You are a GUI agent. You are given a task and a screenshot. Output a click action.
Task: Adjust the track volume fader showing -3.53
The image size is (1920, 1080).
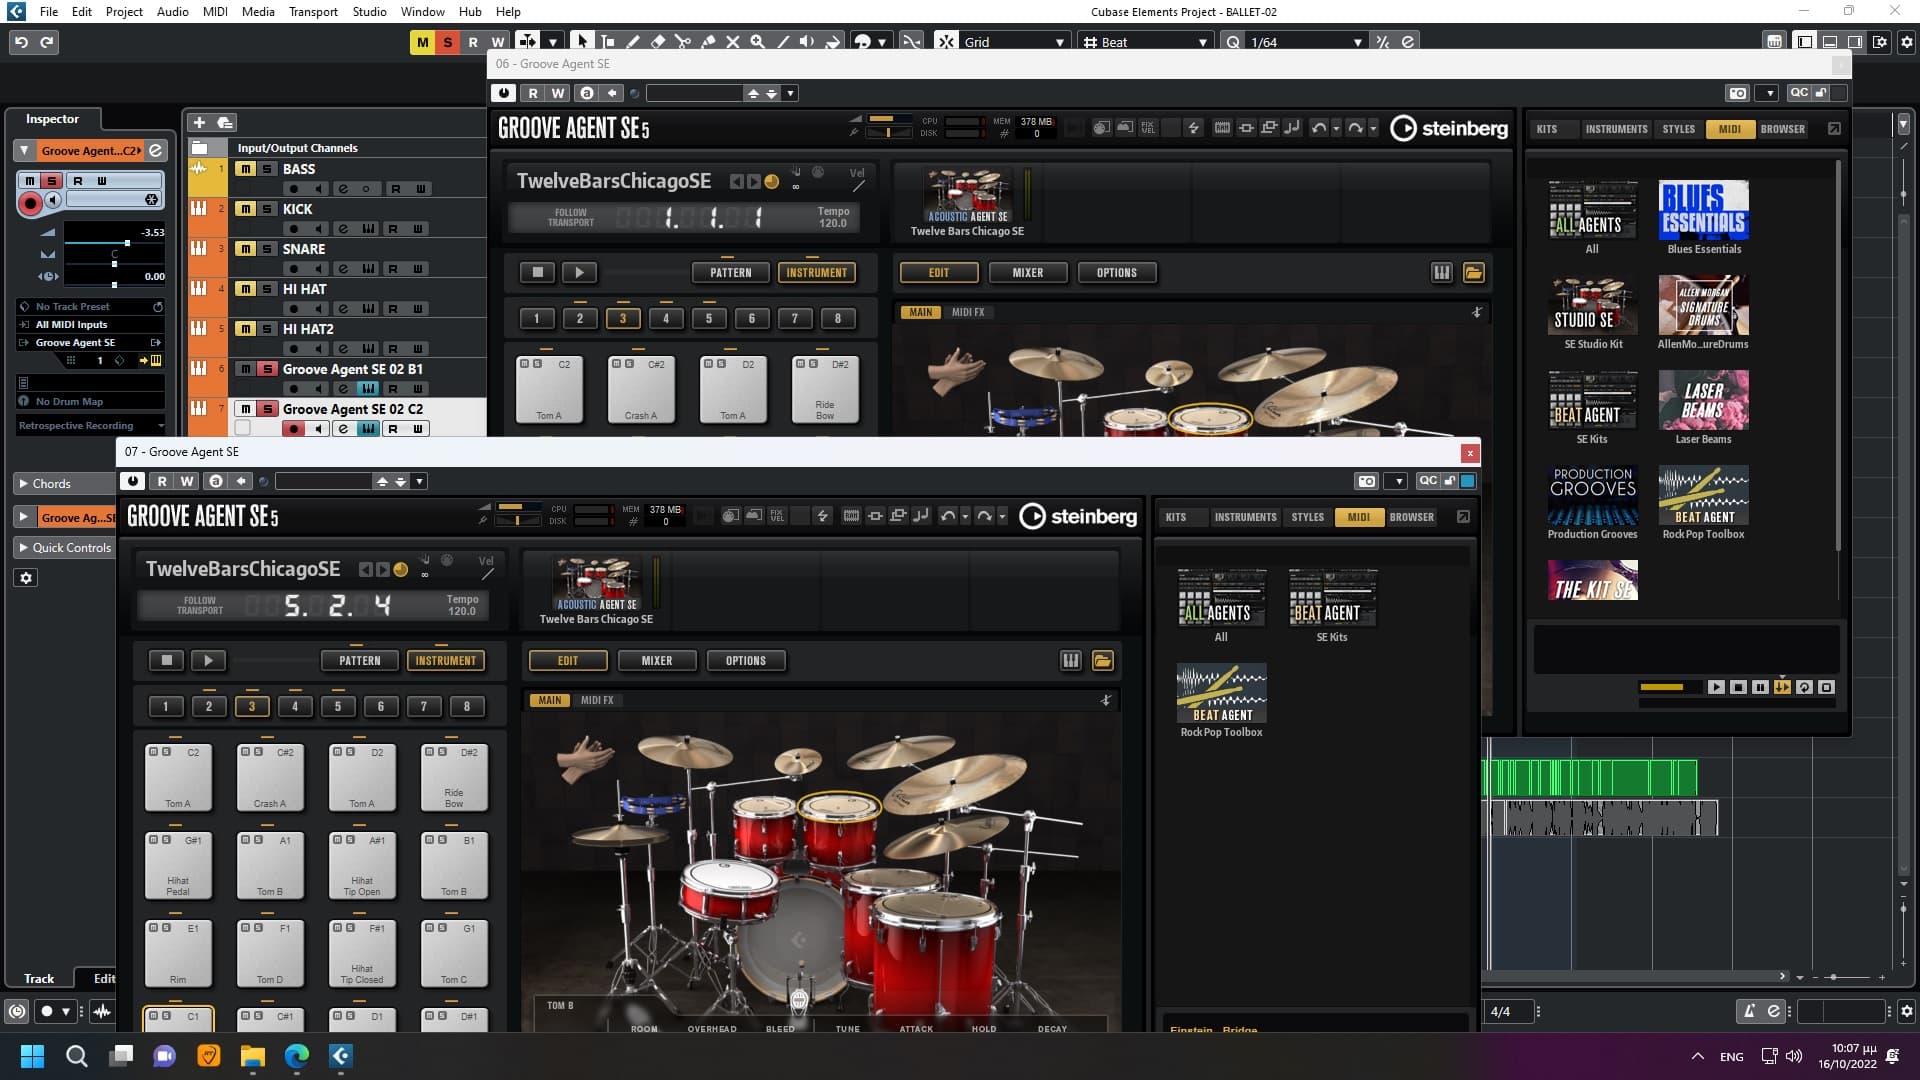127,243
